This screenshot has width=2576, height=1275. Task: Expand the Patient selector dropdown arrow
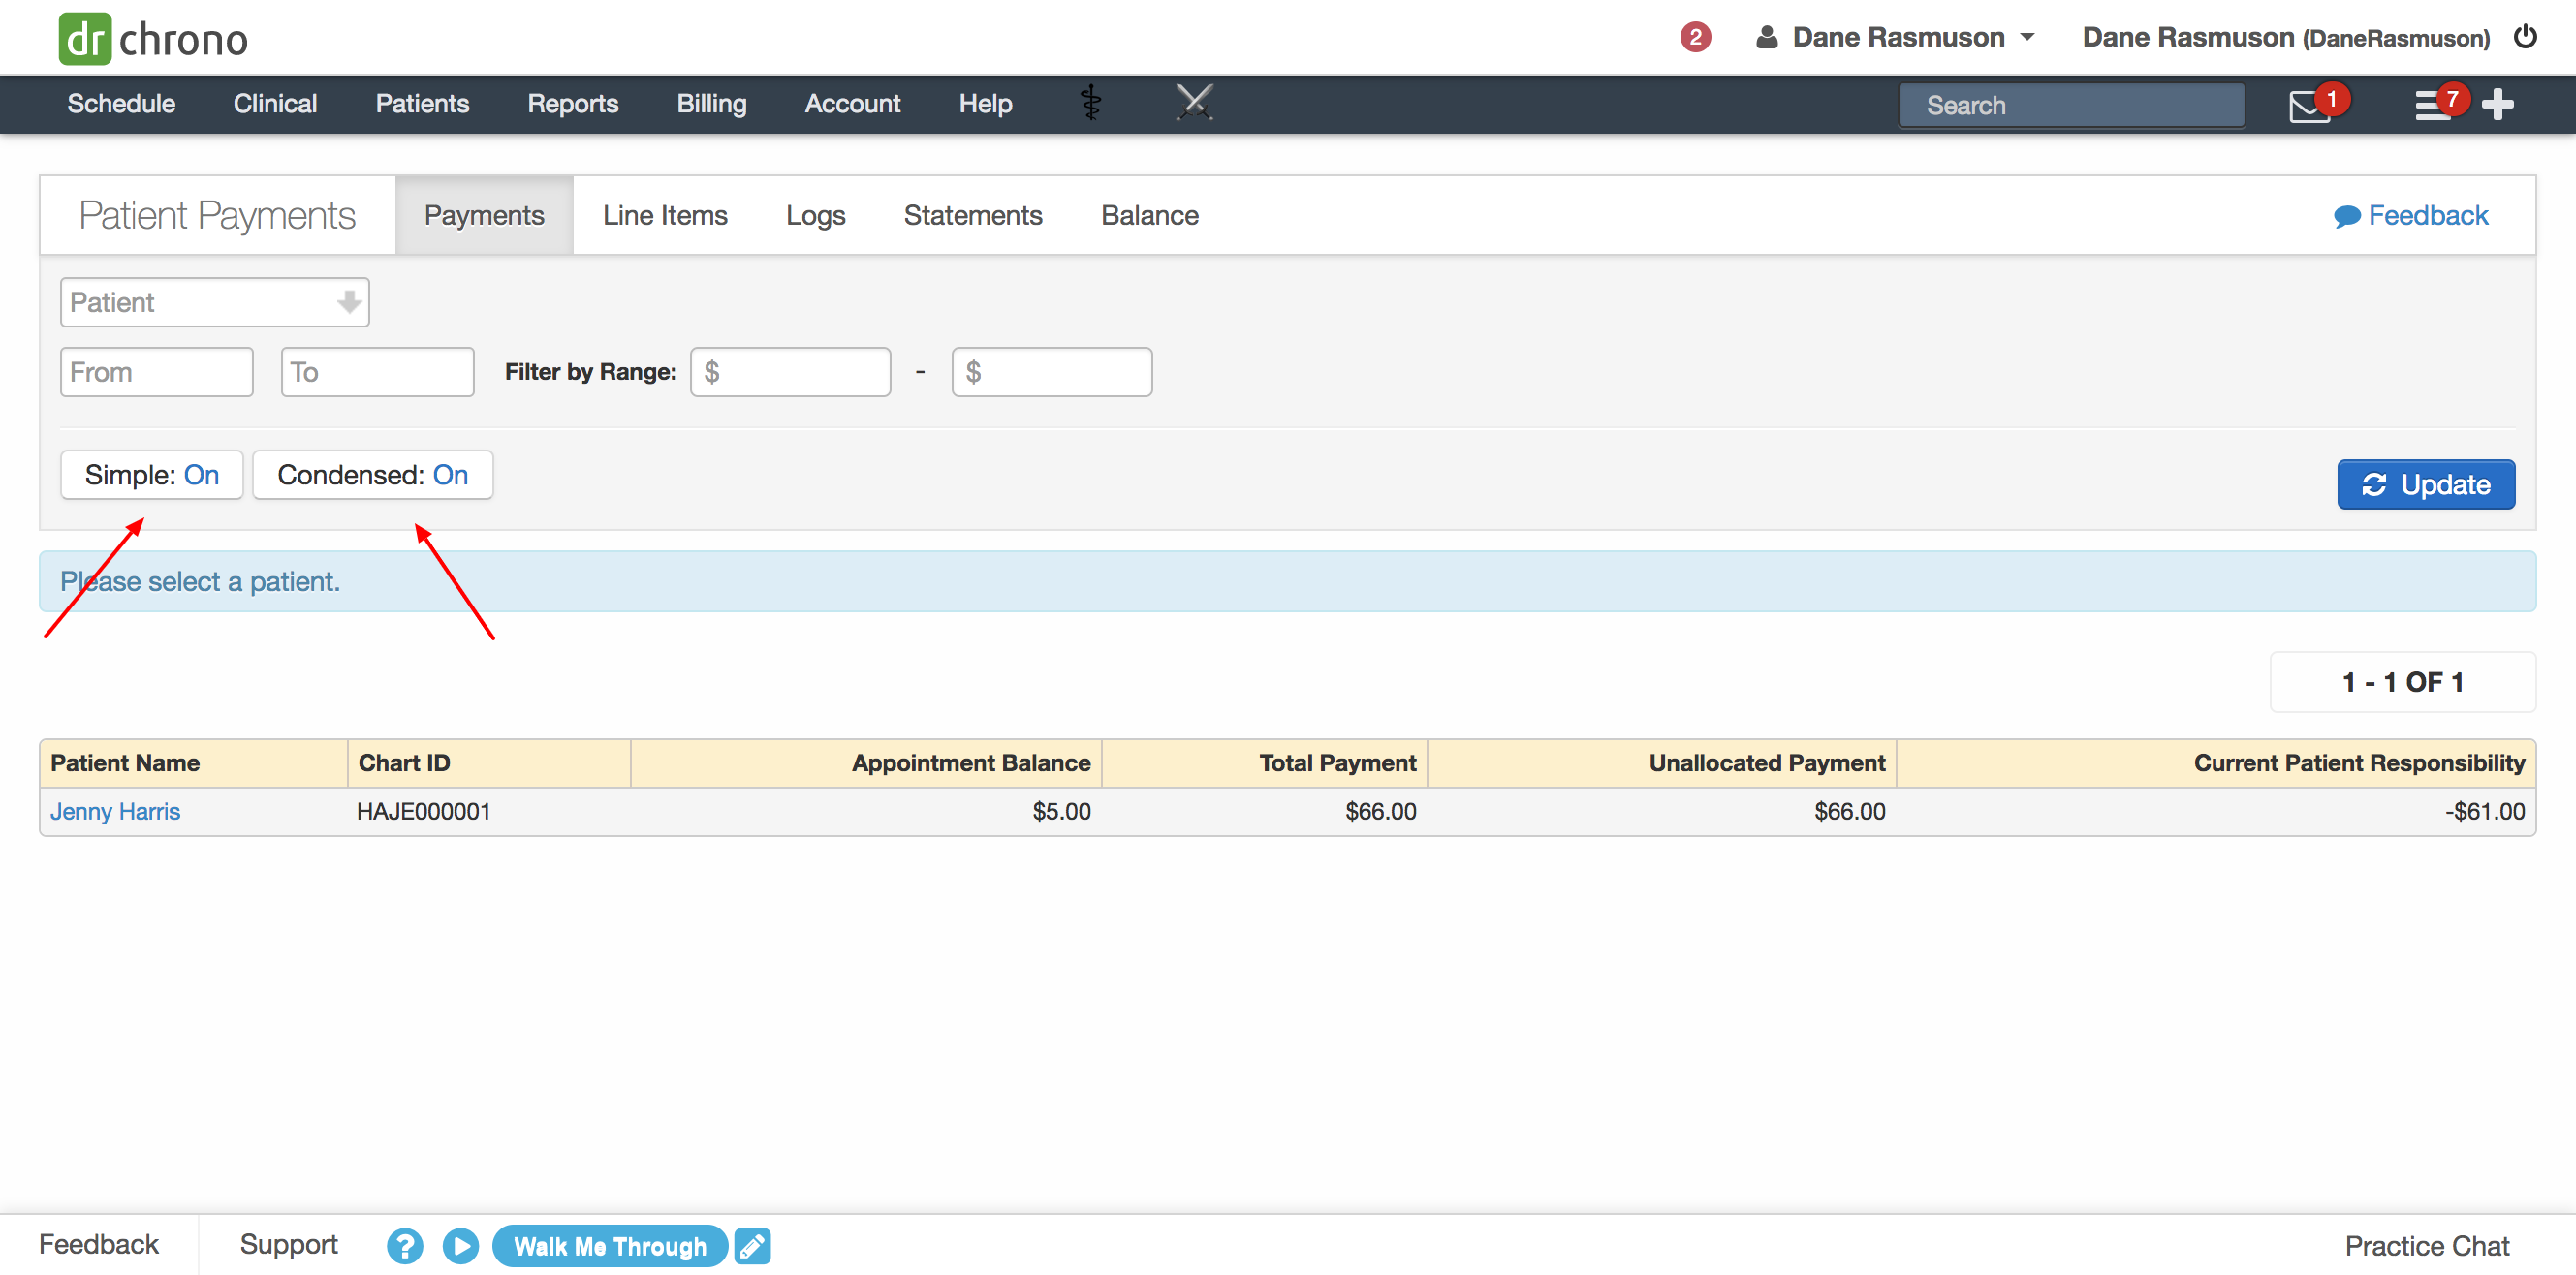point(349,302)
